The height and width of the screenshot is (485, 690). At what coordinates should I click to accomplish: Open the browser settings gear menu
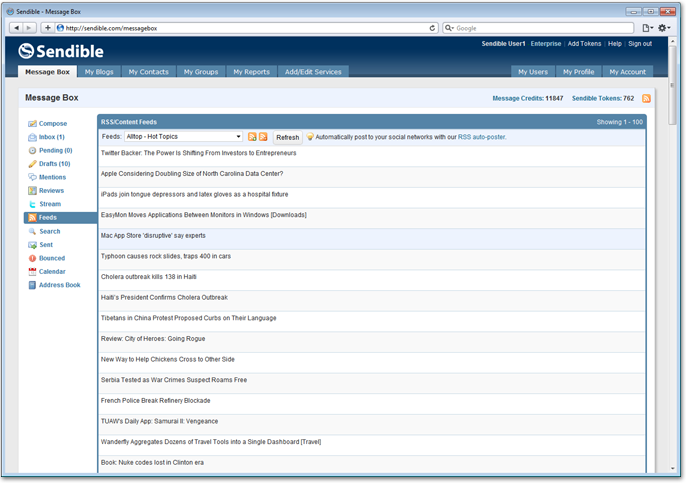(x=664, y=28)
